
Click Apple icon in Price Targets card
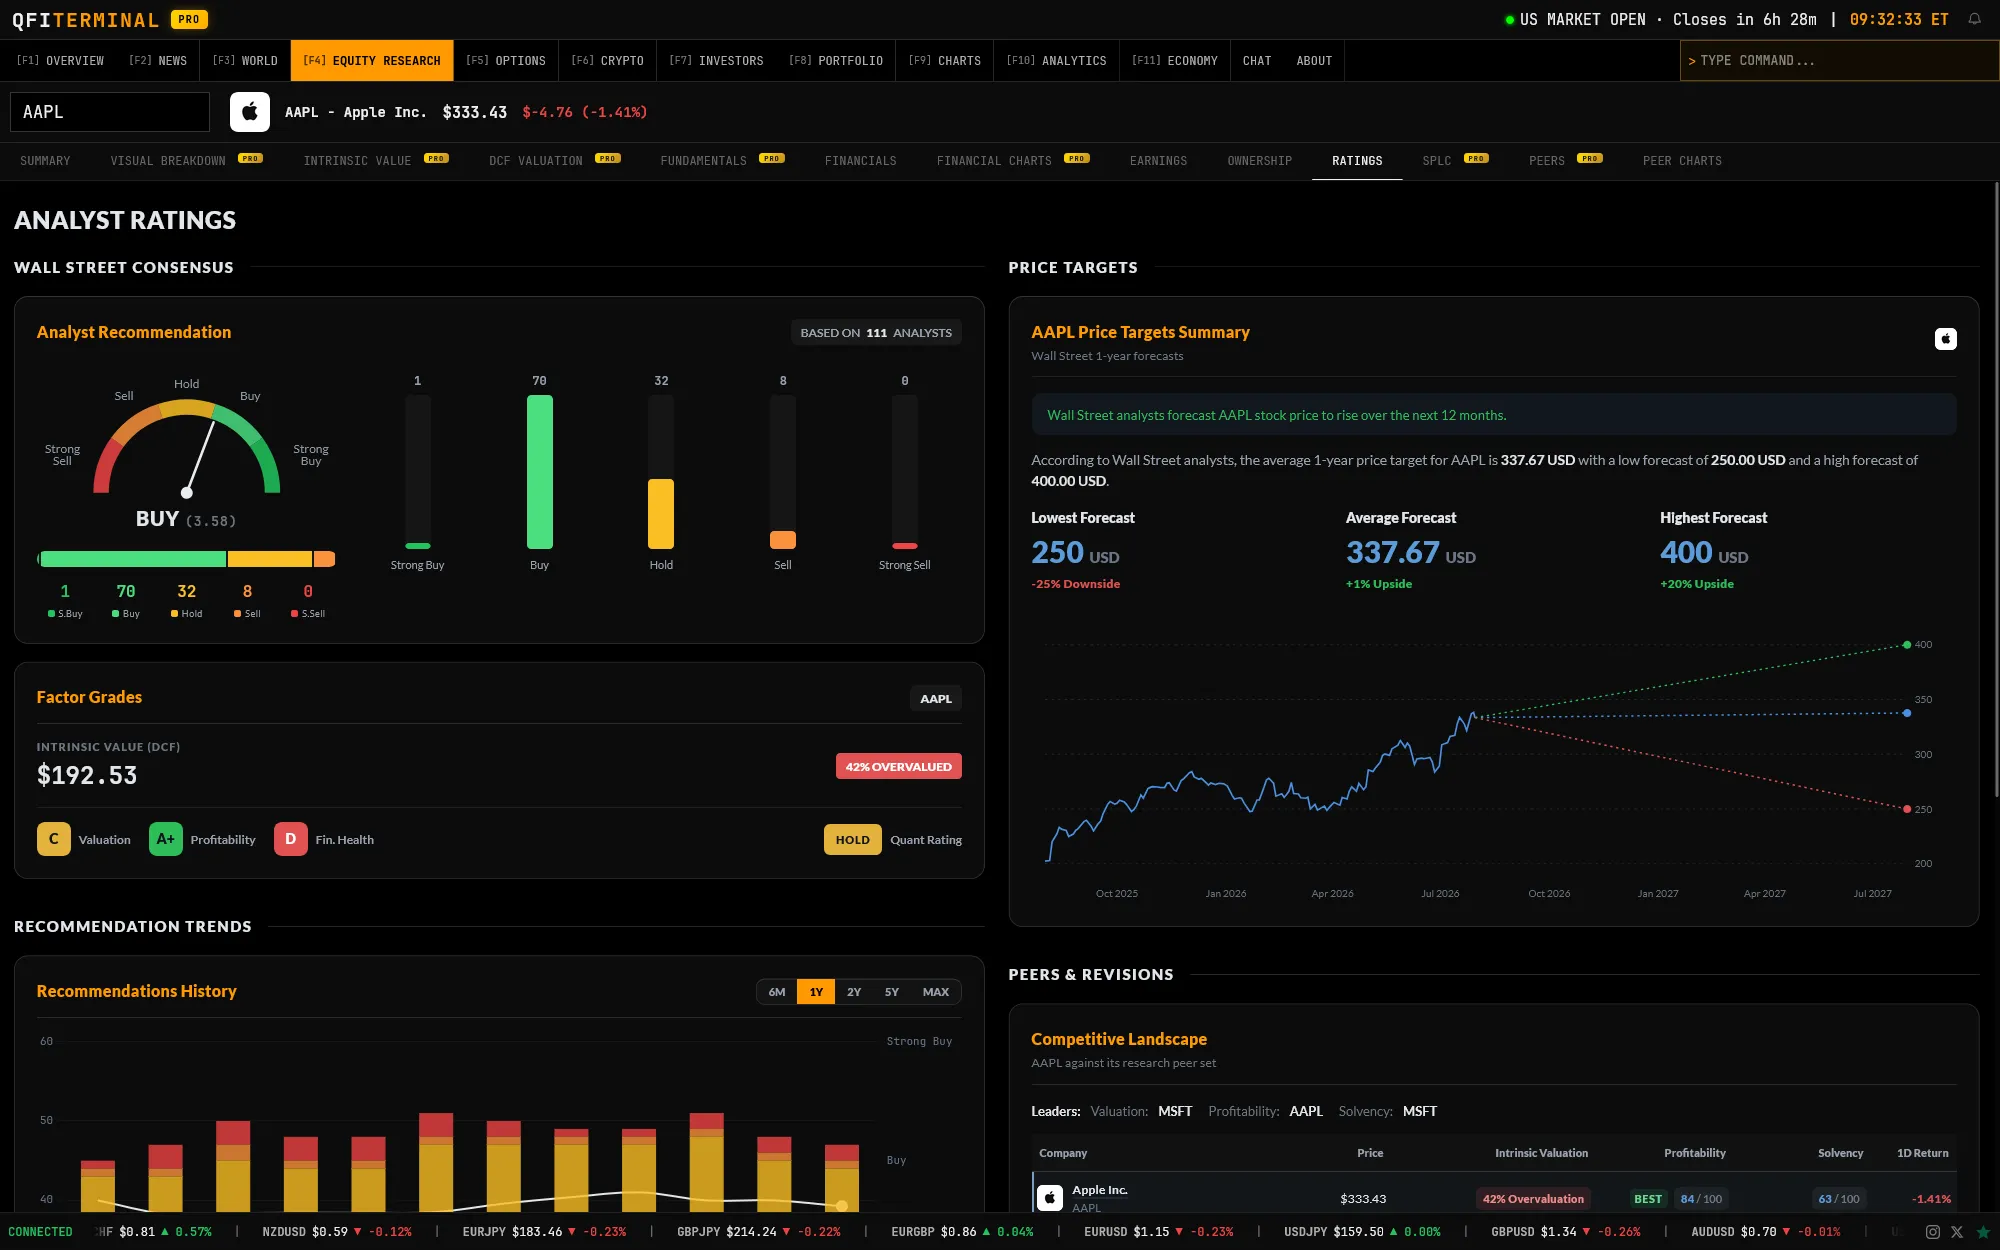1945,339
